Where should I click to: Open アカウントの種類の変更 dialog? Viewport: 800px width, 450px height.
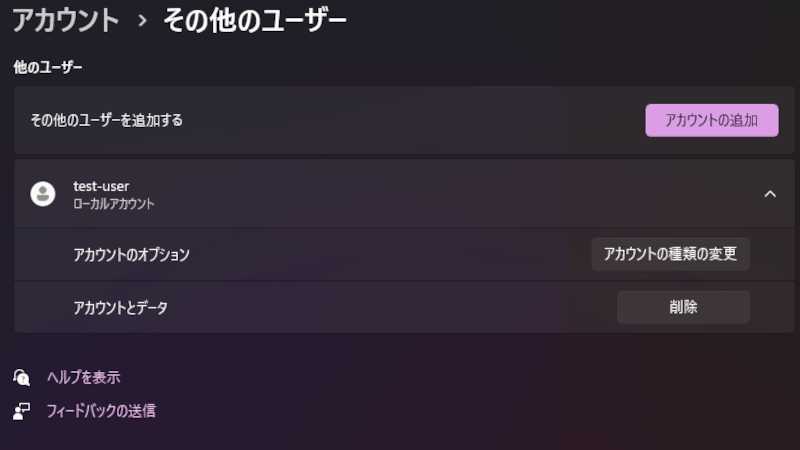click(x=670, y=254)
